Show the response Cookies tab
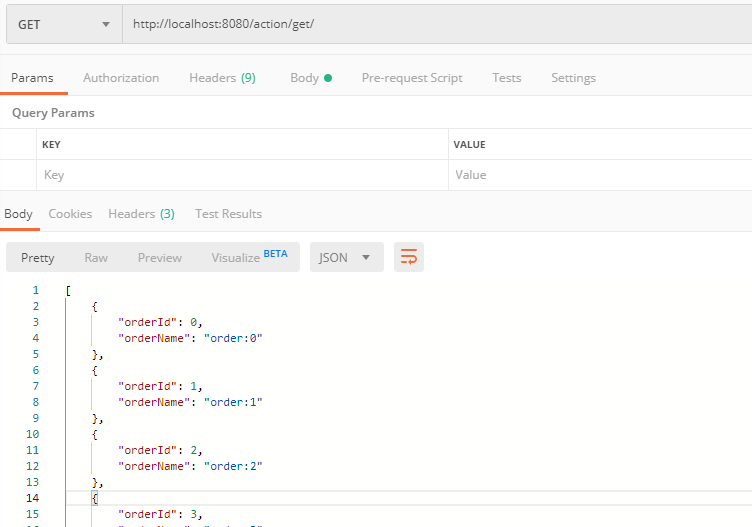The width and height of the screenshot is (752, 527). [70, 214]
